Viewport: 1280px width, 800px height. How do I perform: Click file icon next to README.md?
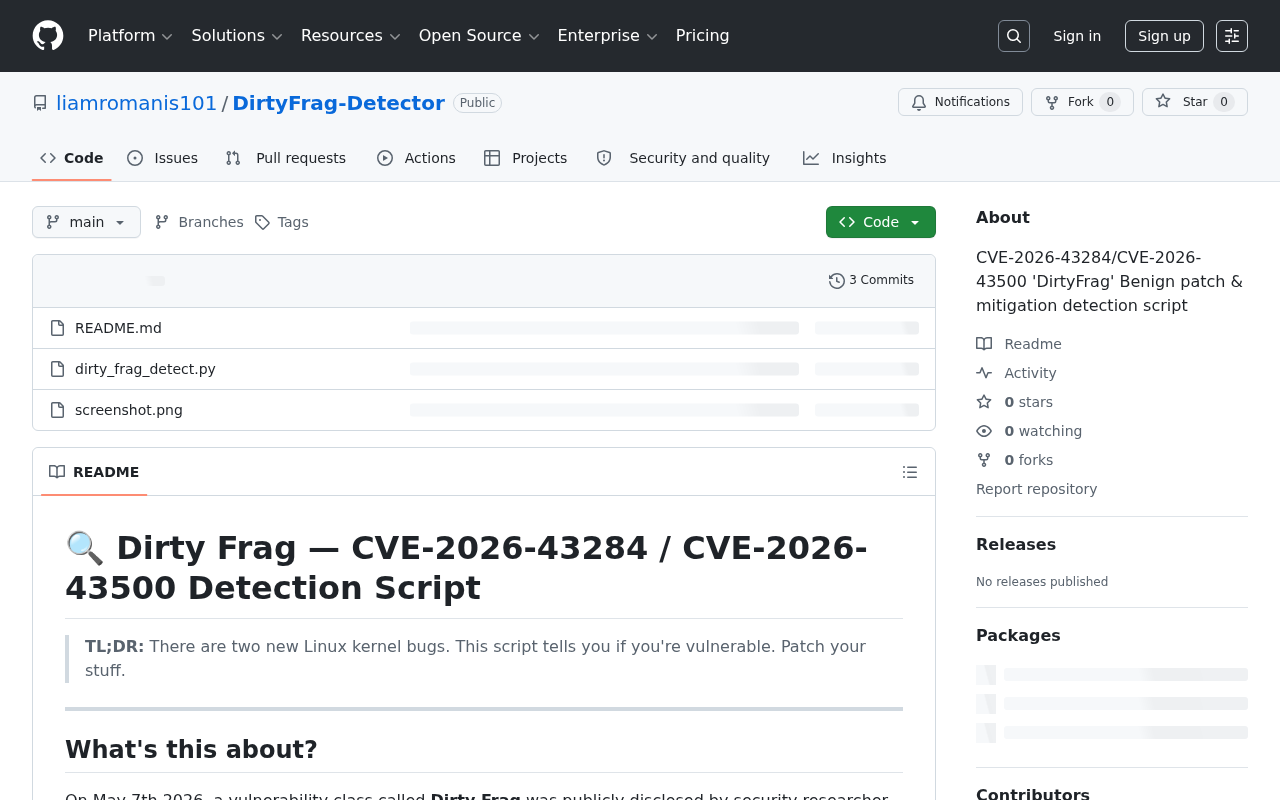[x=58, y=328]
